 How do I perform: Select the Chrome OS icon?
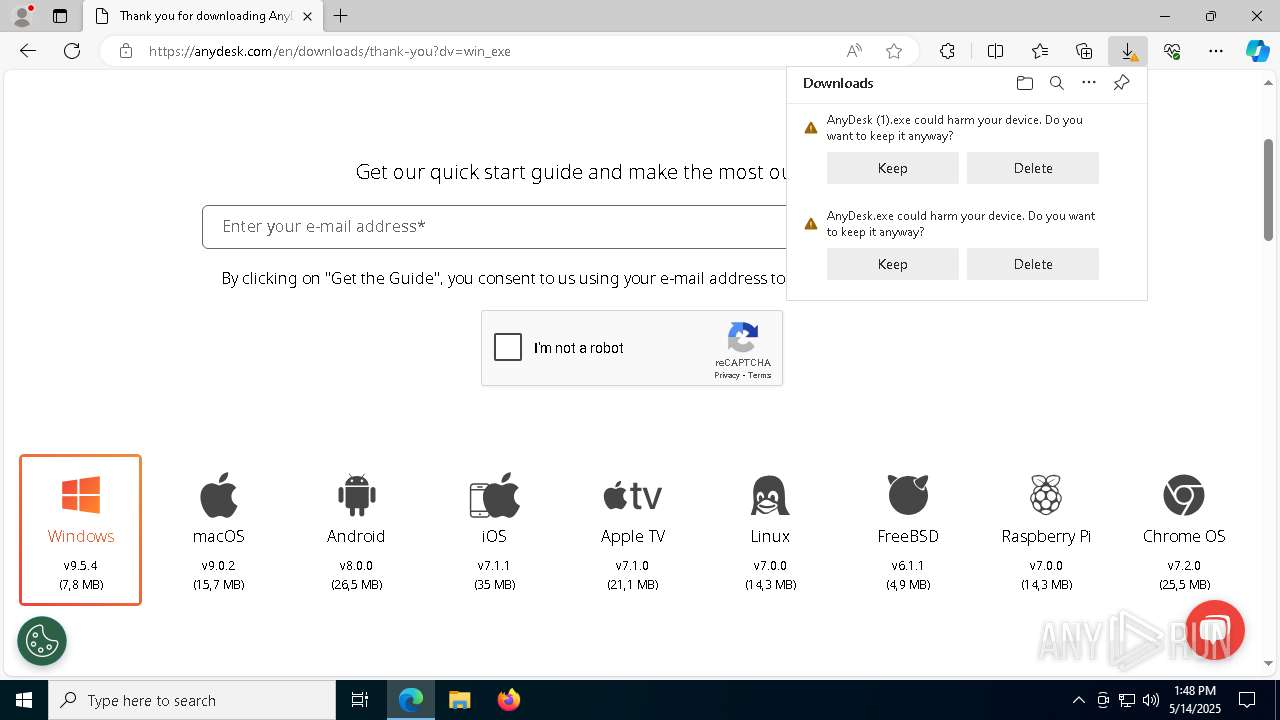1184,495
